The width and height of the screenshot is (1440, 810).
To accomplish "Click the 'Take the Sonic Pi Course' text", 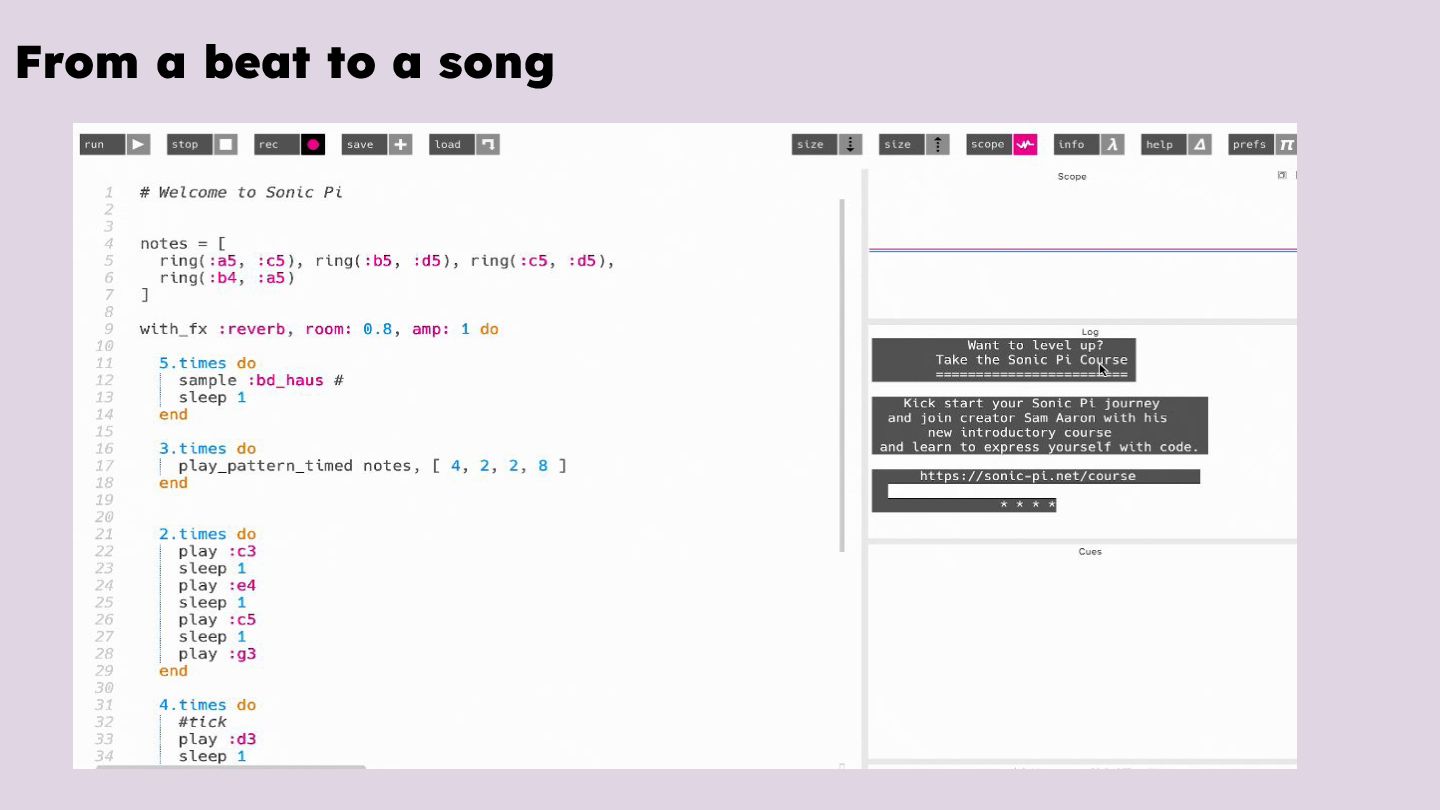I will pyautogui.click(x=1031, y=360).
